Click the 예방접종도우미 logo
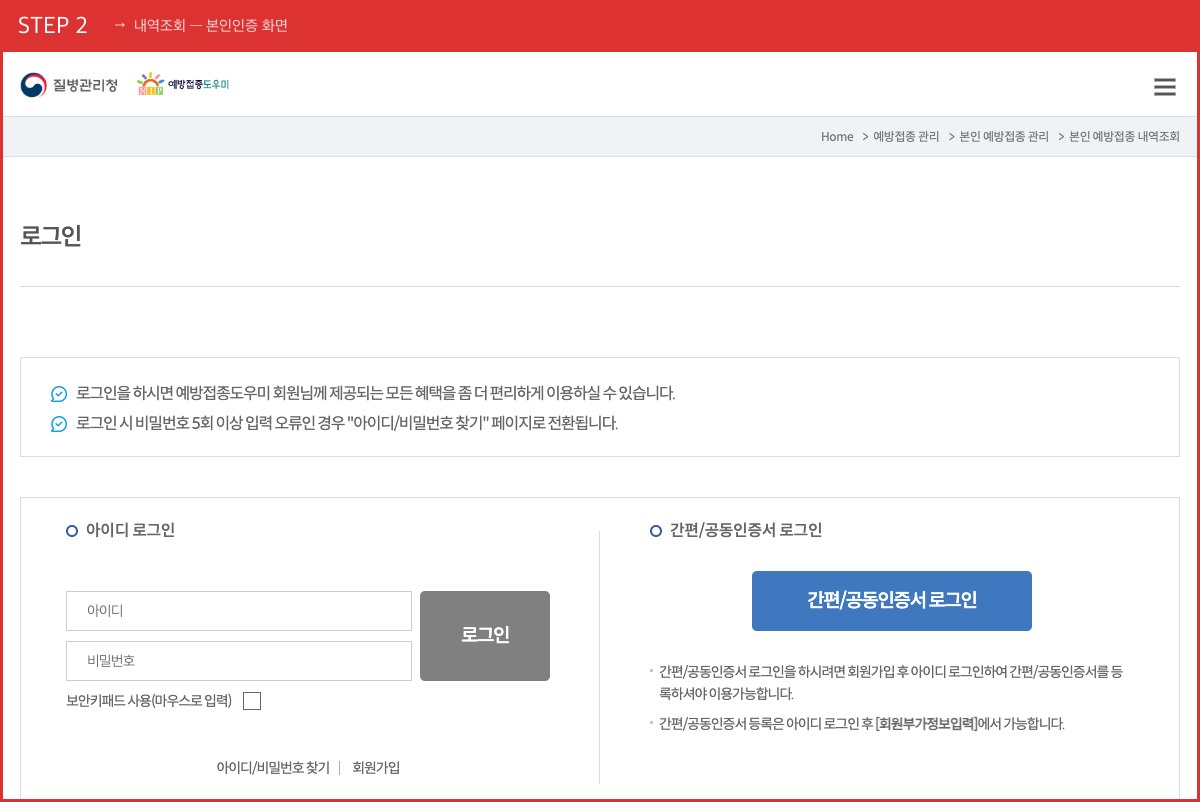This screenshot has height=802, width=1200. [x=183, y=85]
